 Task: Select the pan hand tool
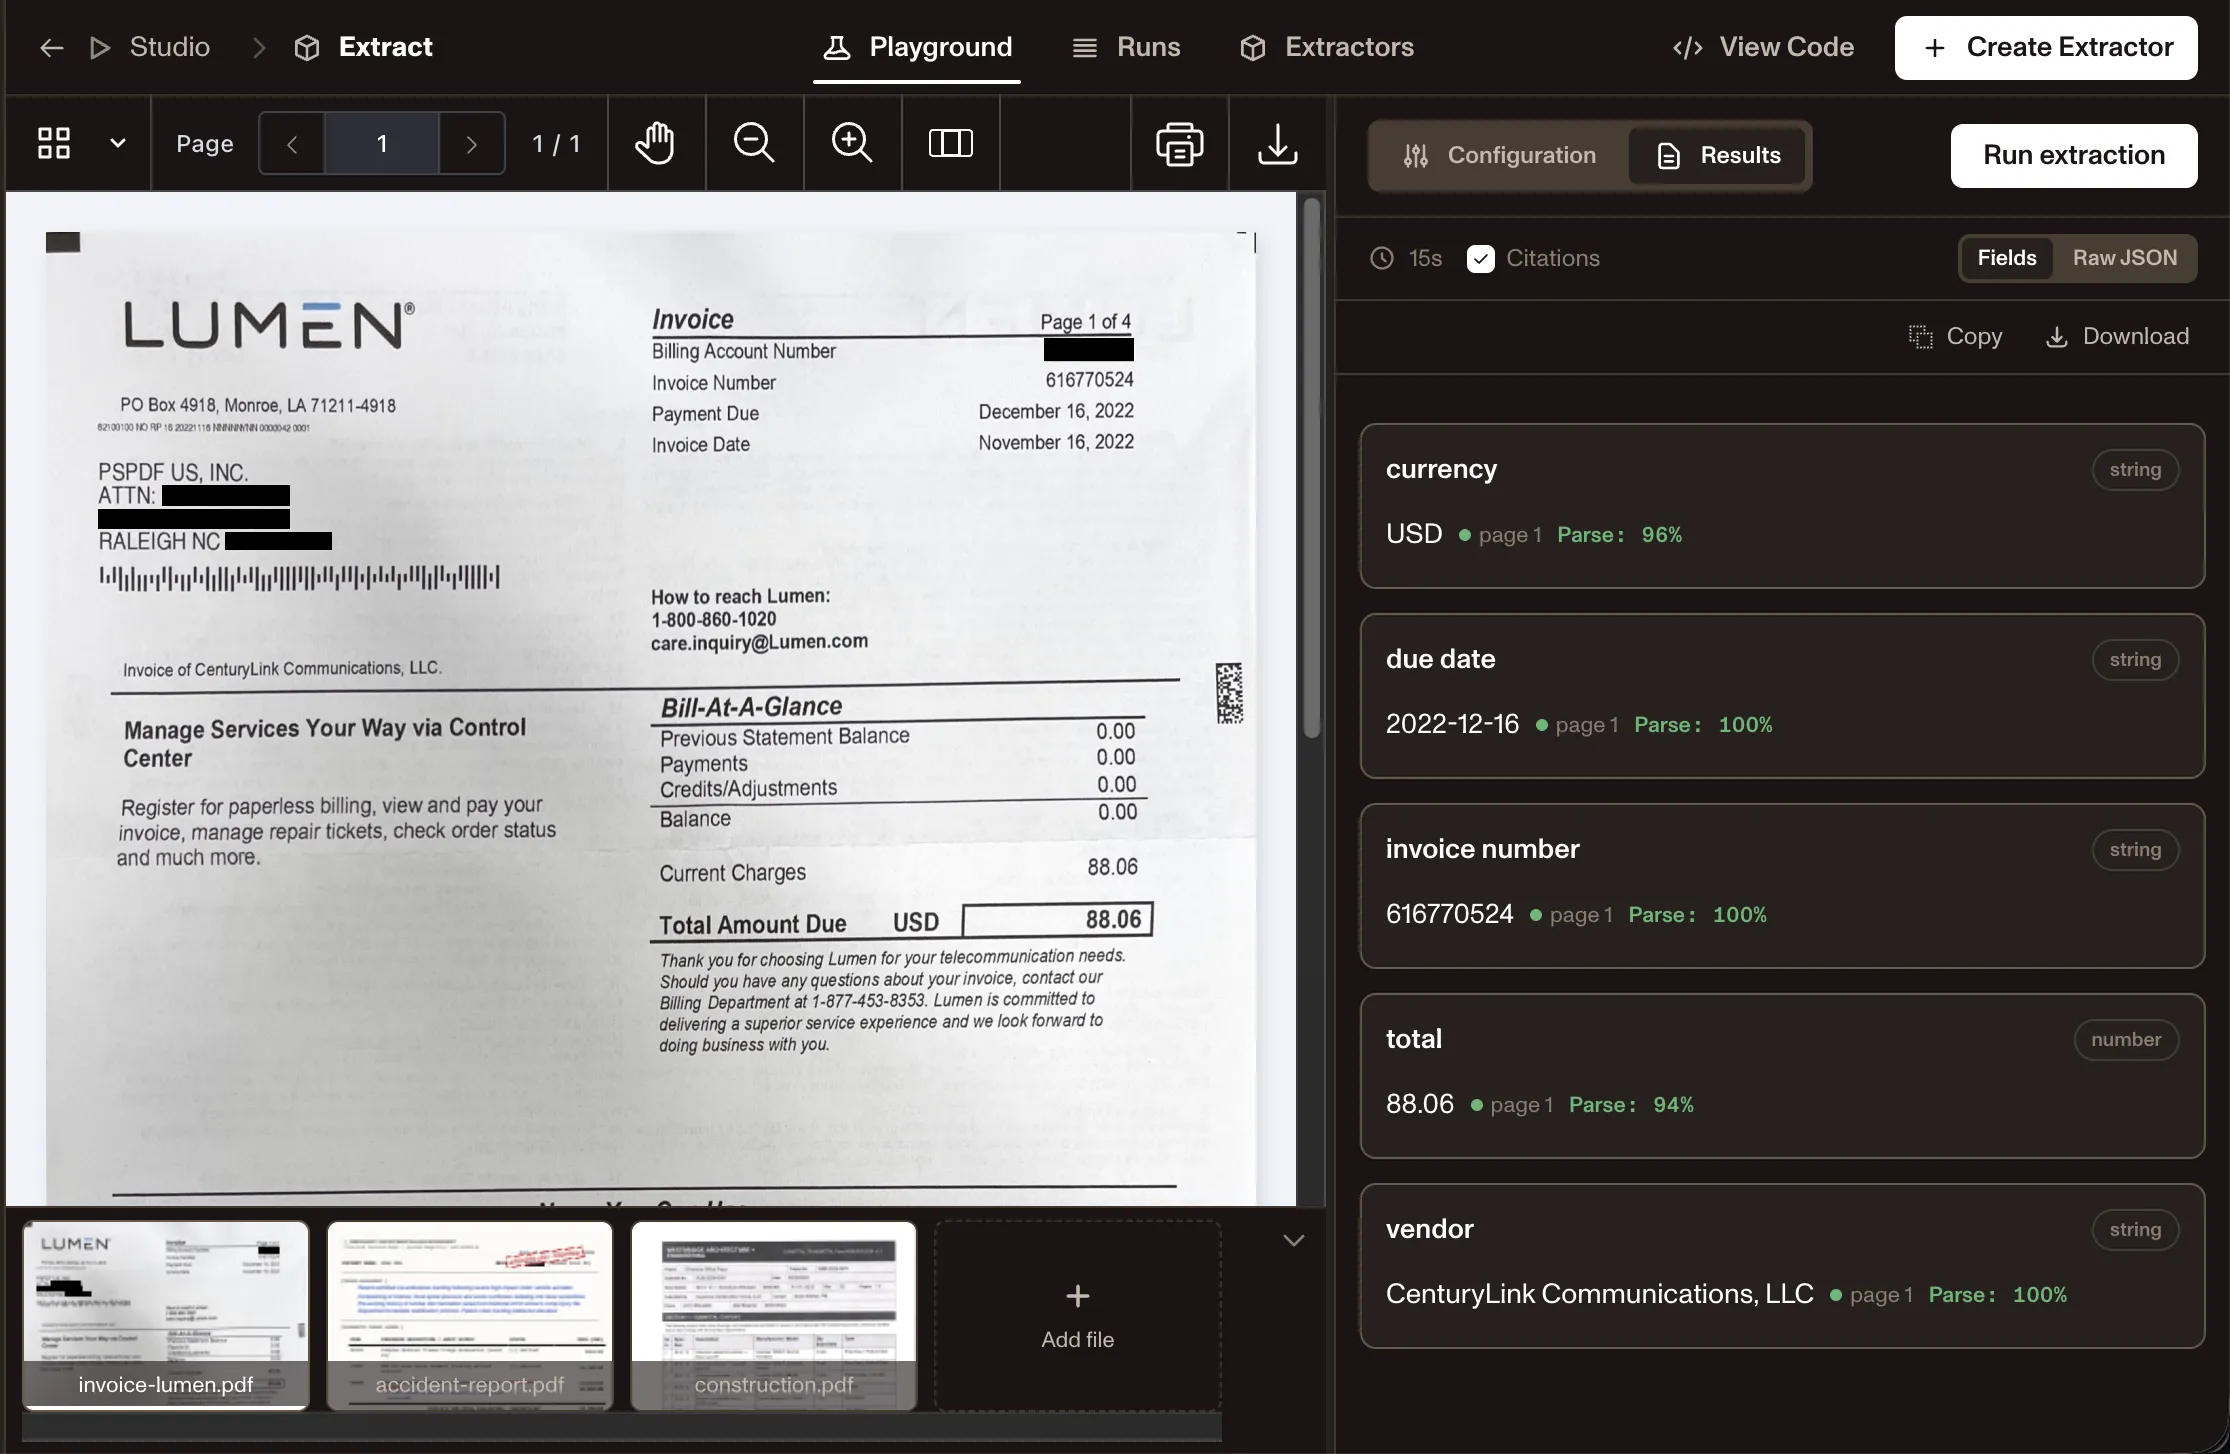click(x=656, y=143)
